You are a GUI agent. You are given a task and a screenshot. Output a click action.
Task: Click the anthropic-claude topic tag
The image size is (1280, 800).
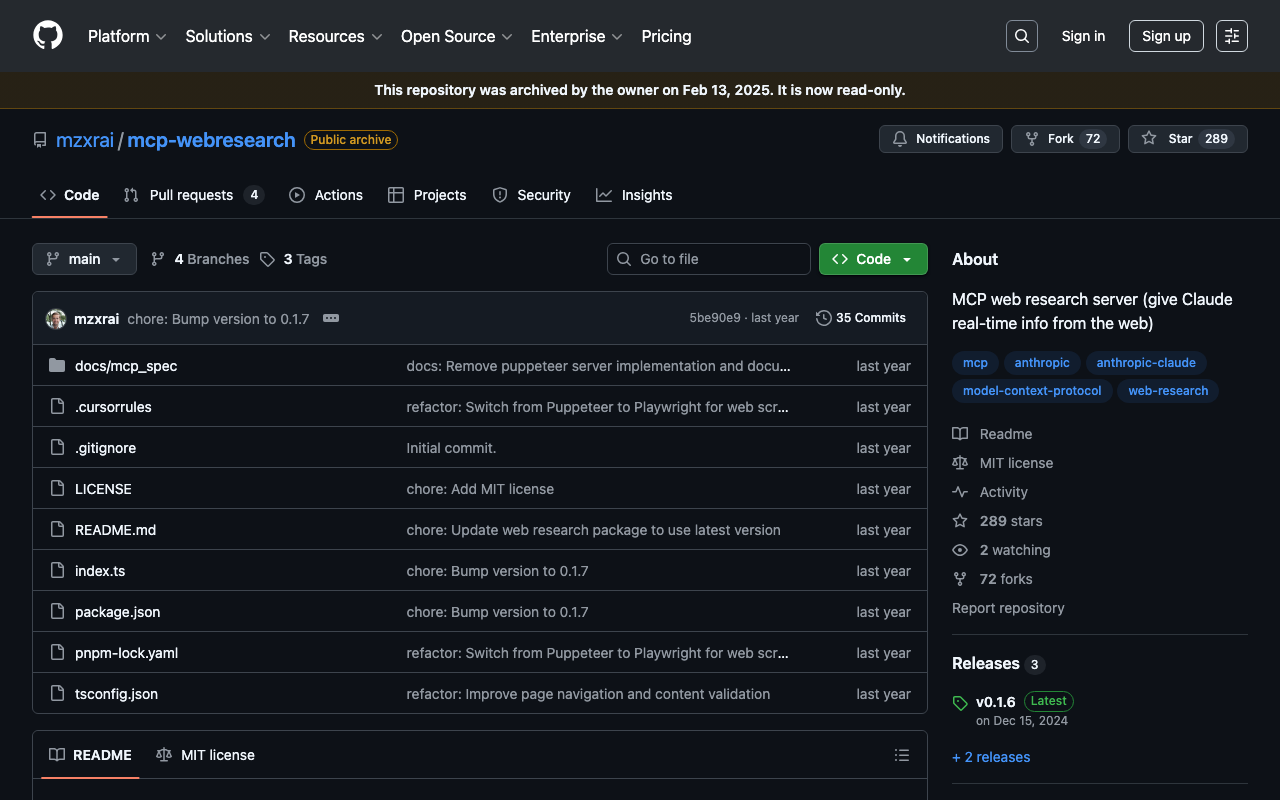(1146, 363)
